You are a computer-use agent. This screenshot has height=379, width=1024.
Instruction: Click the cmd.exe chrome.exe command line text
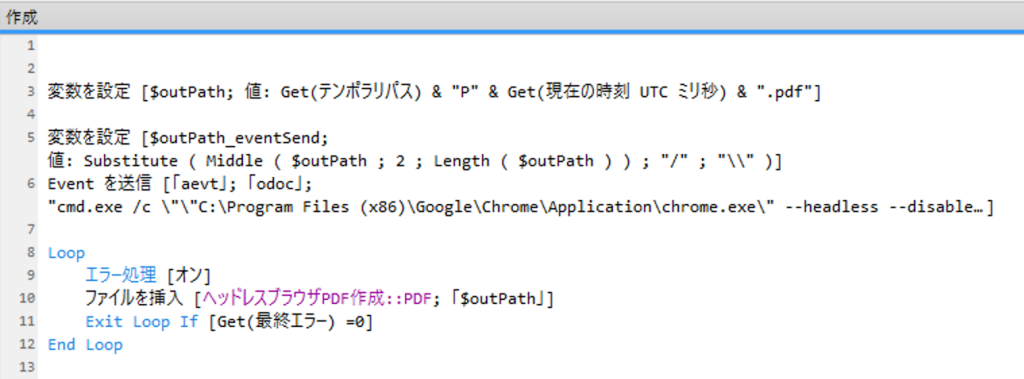tap(520, 207)
